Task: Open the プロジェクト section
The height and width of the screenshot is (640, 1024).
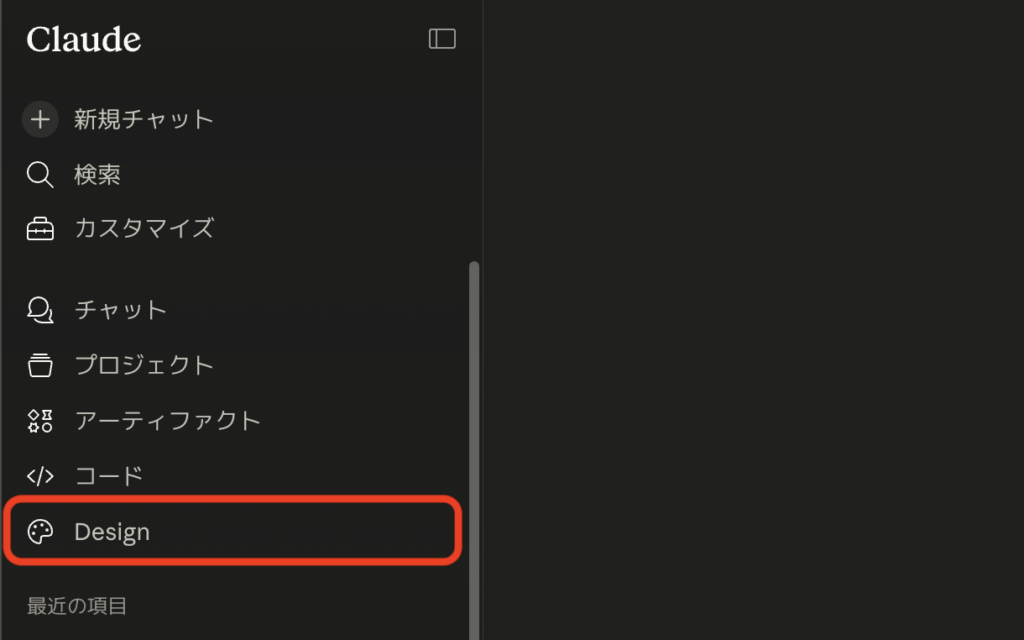Action: (x=144, y=365)
